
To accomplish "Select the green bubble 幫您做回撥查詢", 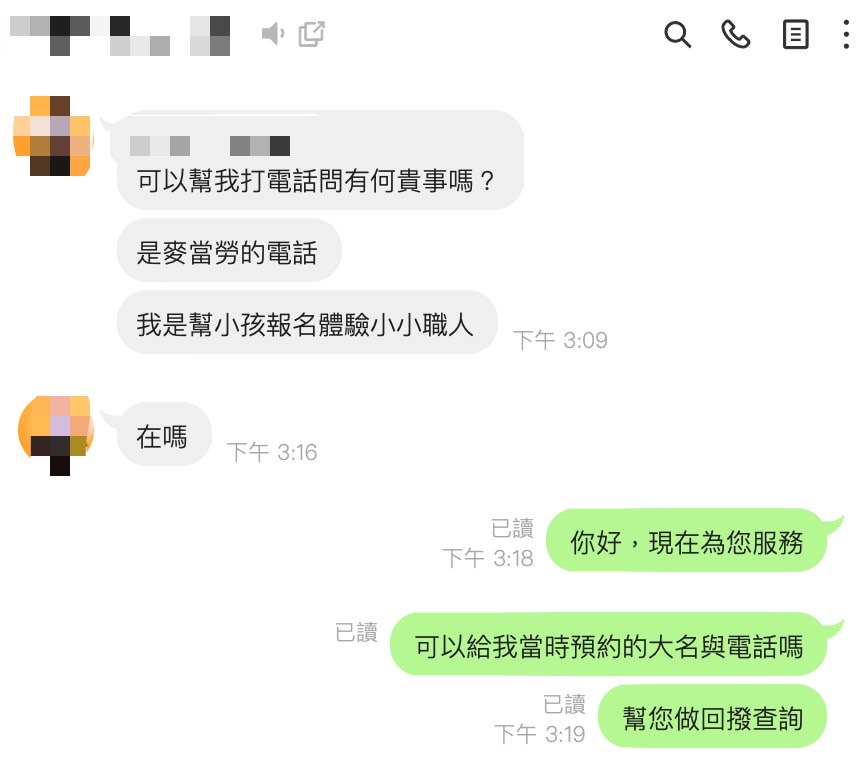I will (x=712, y=716).
